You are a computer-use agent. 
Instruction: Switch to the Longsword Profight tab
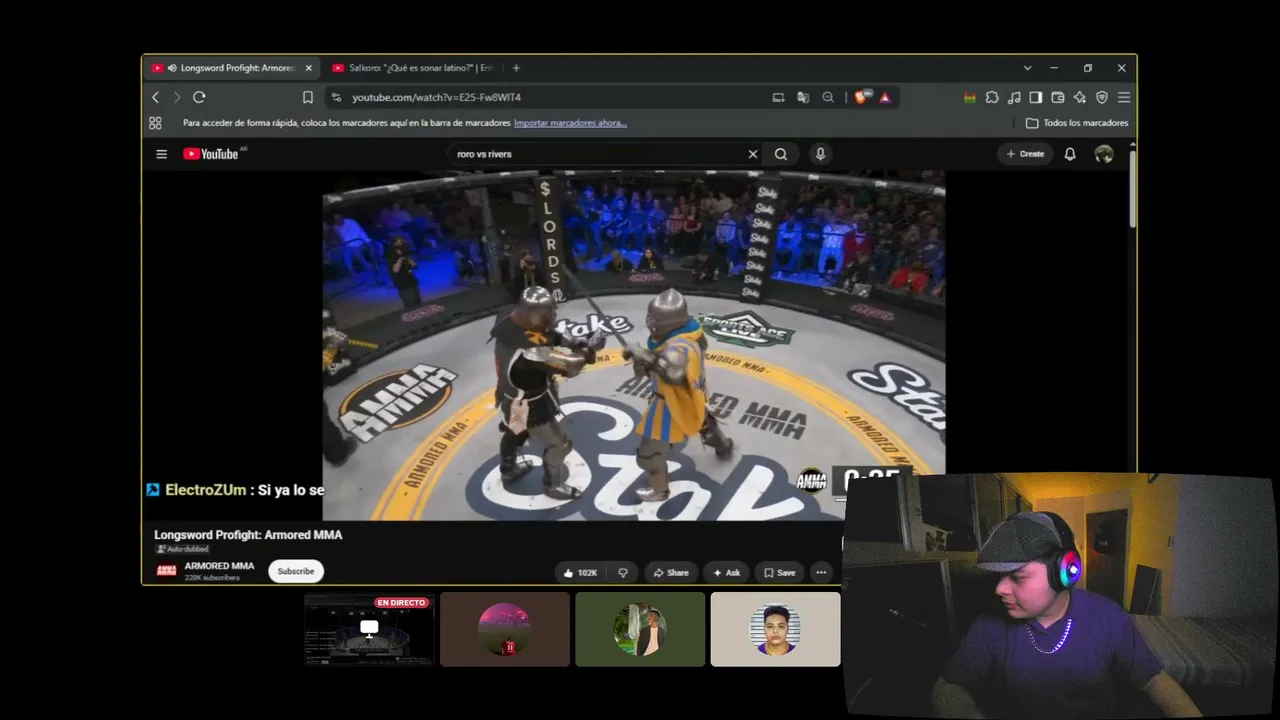point(231,68)
